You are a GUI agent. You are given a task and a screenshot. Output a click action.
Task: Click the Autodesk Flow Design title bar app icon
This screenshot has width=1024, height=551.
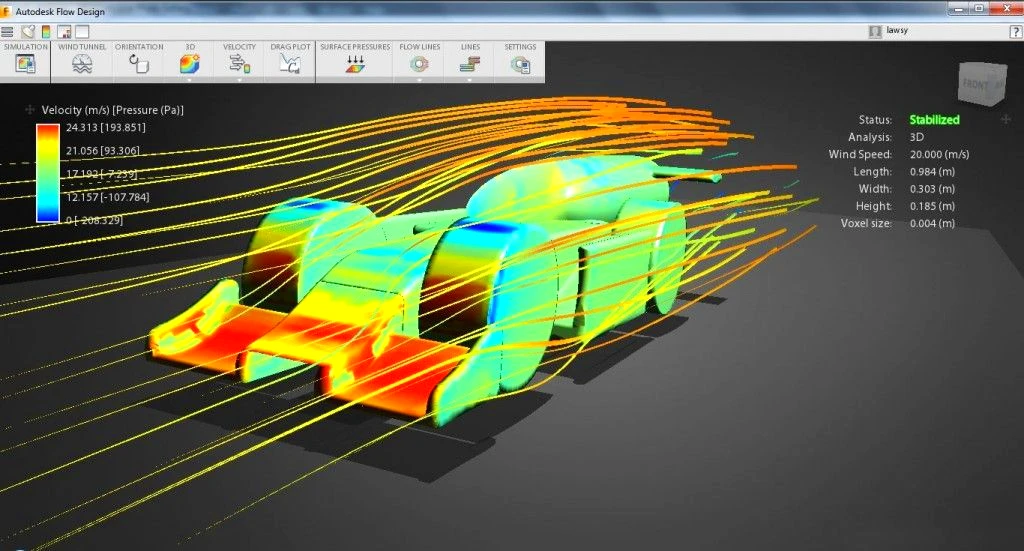click(6, 11)
